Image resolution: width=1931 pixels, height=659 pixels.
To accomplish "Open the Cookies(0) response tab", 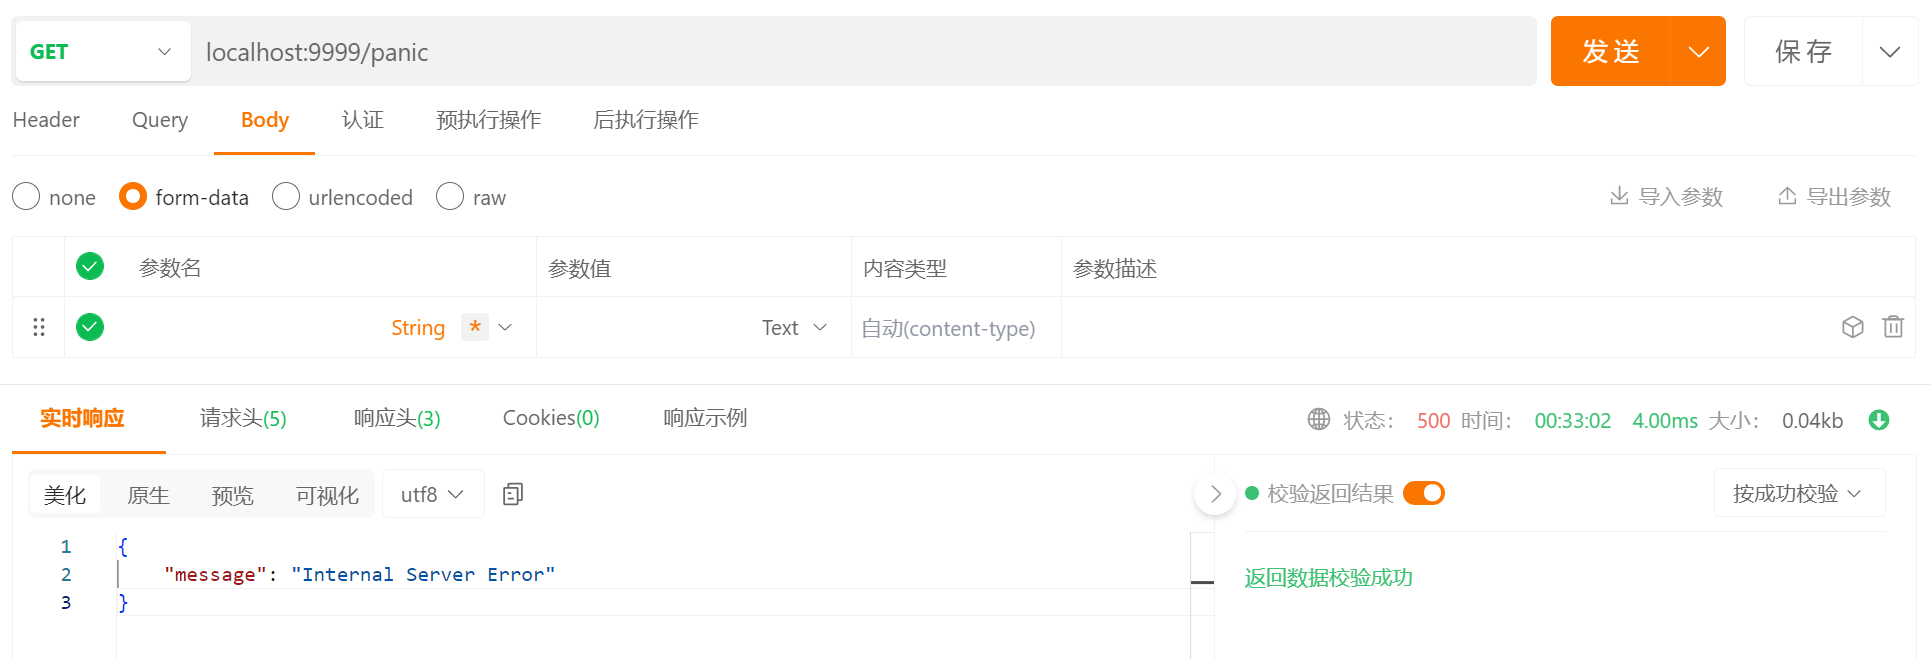I will [551, 418].
